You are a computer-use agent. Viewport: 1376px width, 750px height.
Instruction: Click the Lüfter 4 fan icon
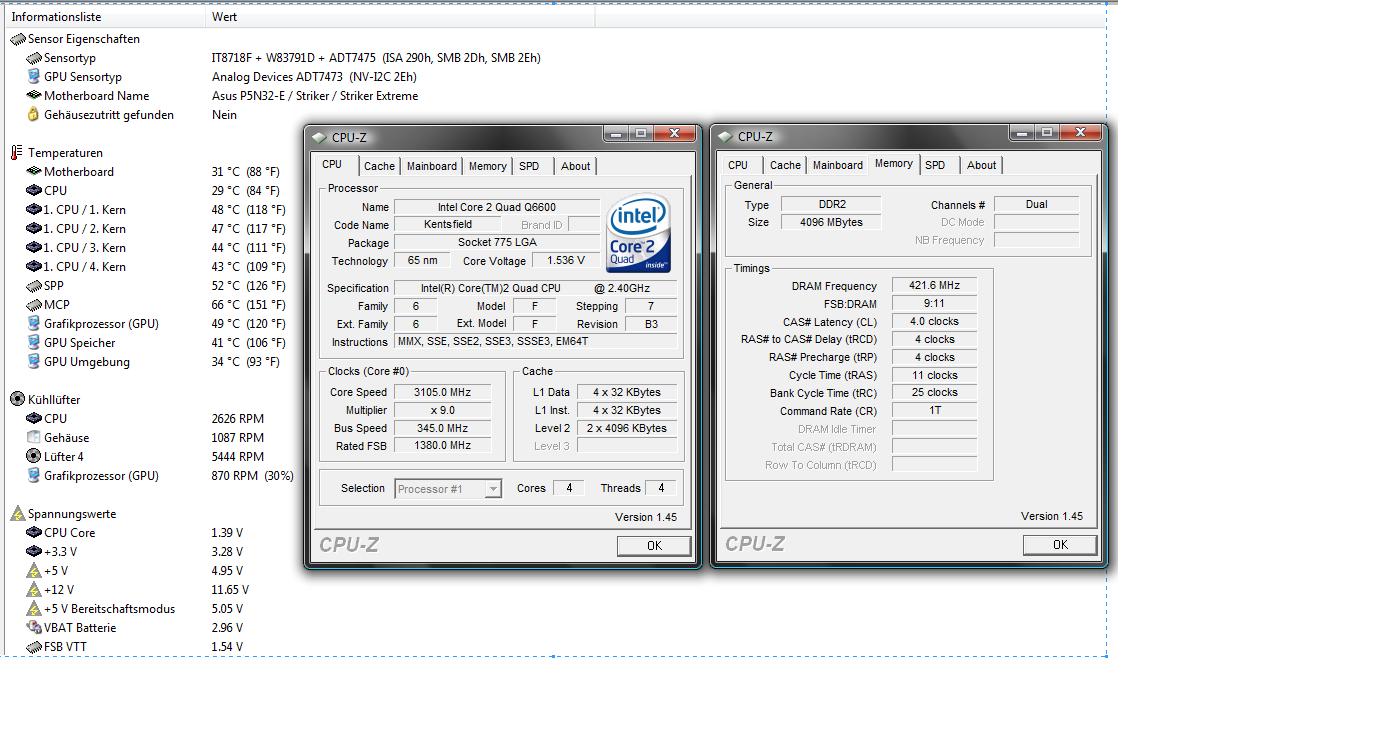tap(34, 457)
